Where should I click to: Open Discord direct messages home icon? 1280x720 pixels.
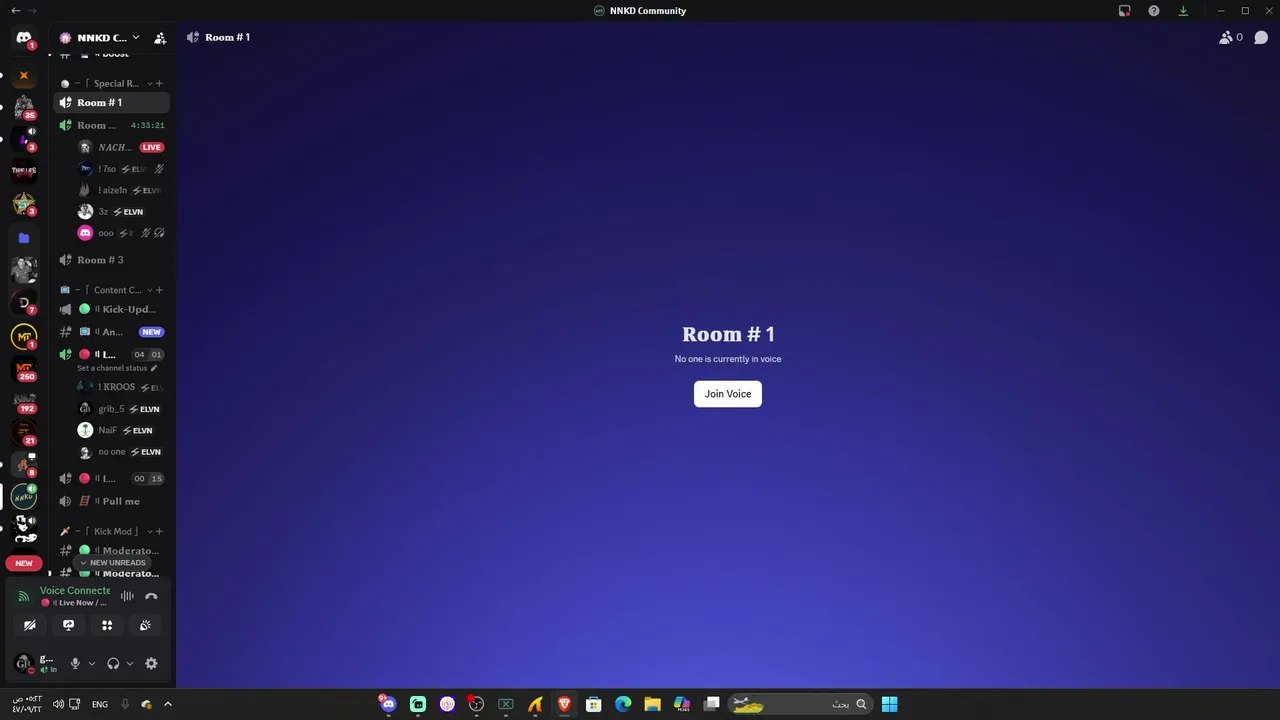pos(24,38)
